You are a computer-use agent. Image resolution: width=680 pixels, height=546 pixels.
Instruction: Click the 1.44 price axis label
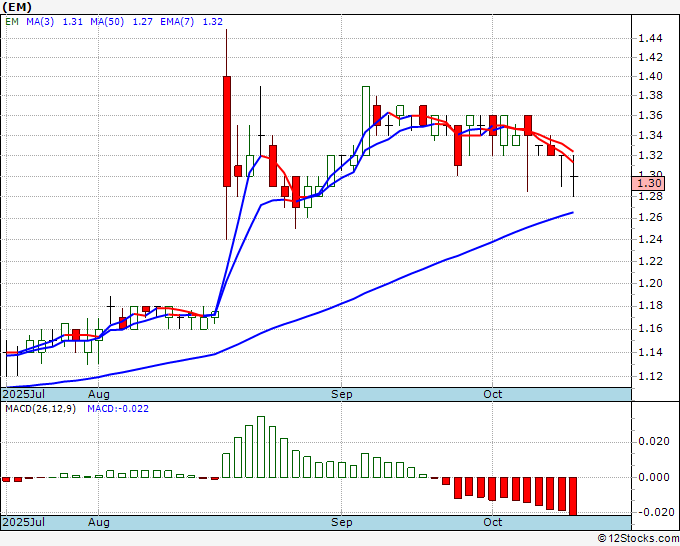[x=650, y=39]
